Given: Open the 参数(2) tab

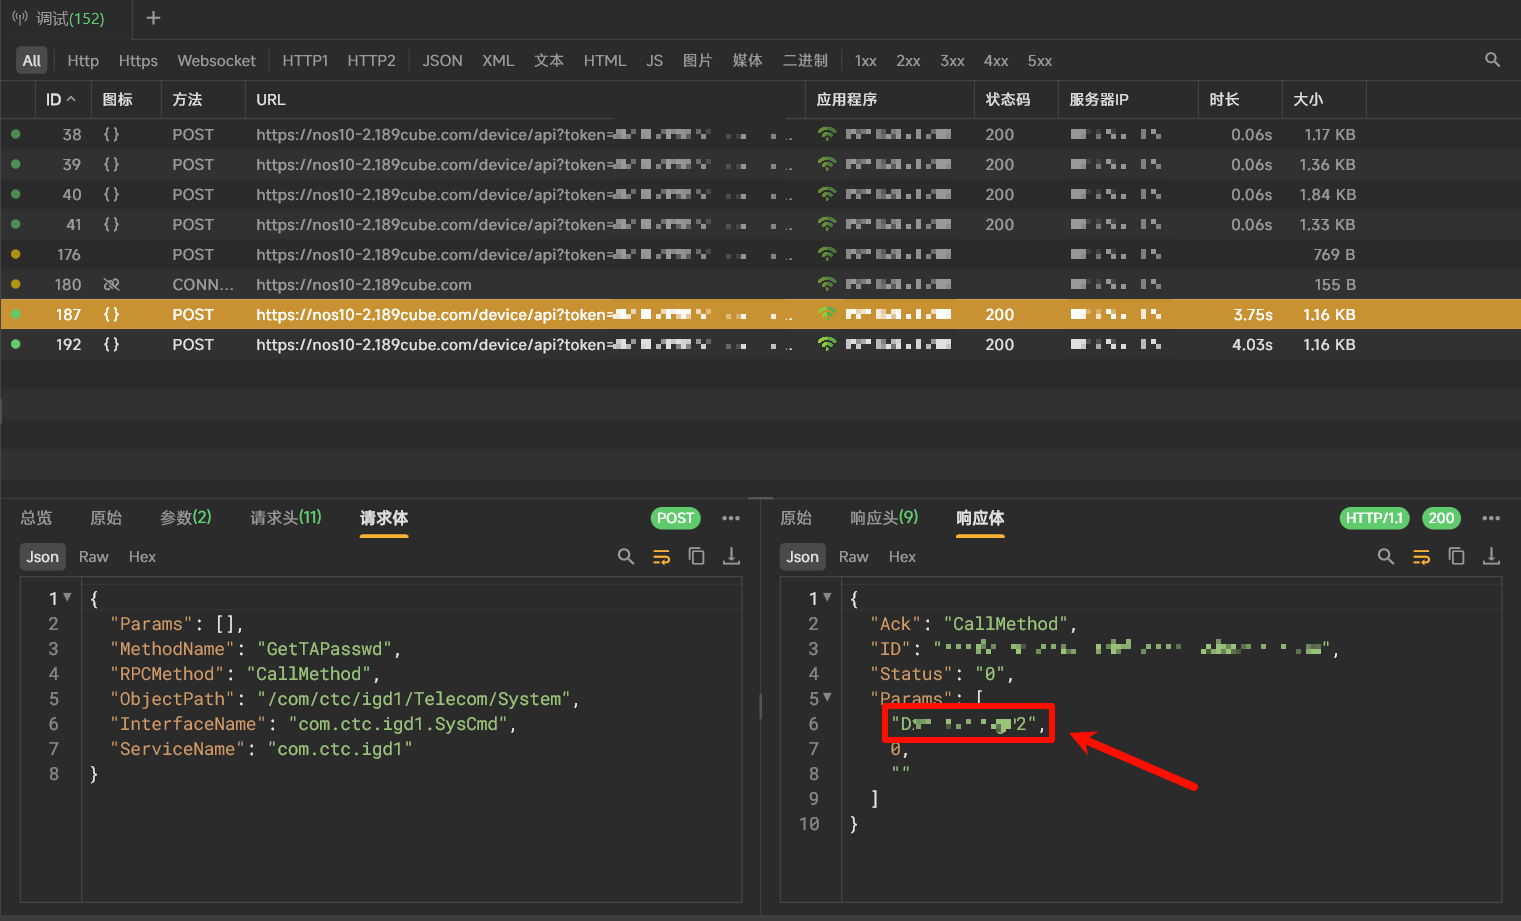Looking at the screenshot, I should click(186, 518).
